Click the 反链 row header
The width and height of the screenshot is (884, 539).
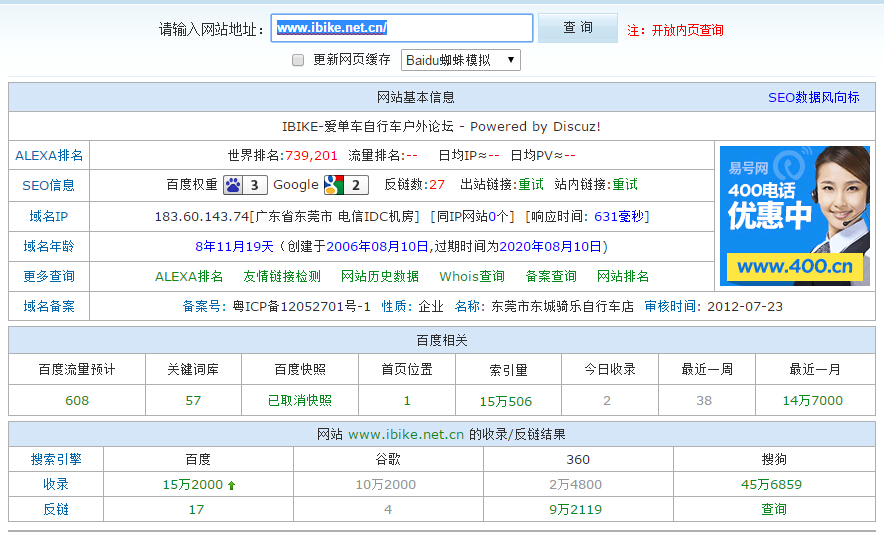[x=56, y=510]
